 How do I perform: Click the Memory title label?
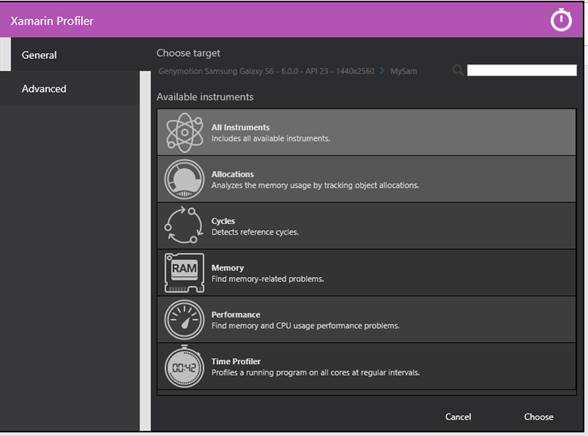tap(228, 268)
